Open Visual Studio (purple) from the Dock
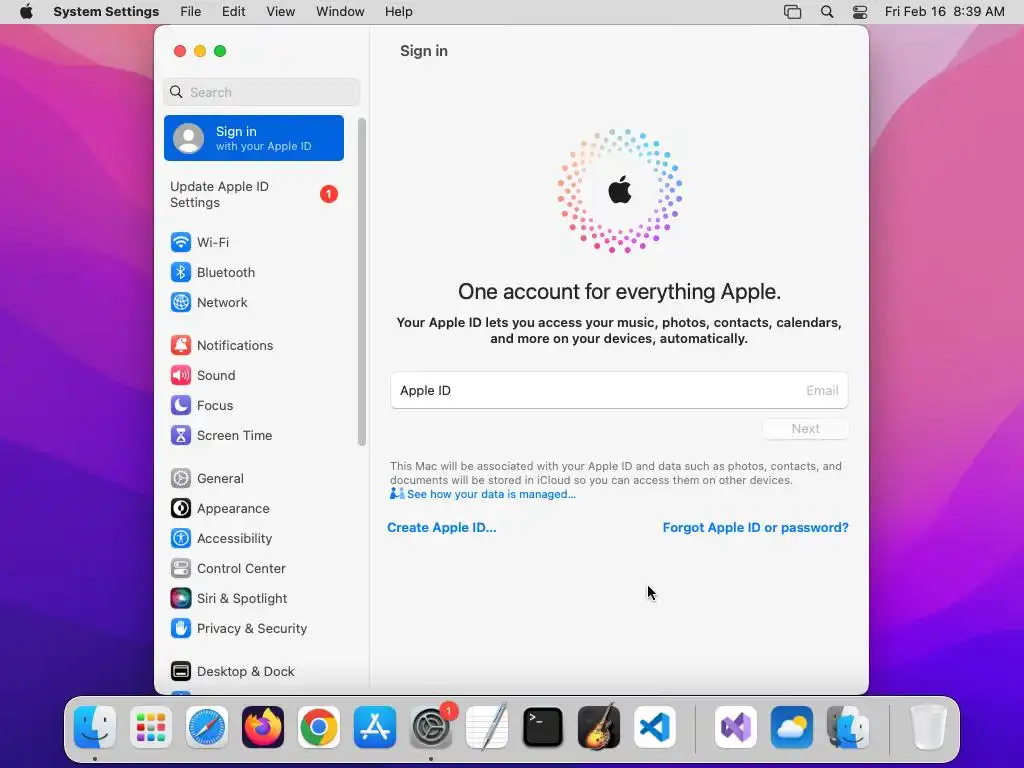 pos(736,727)
